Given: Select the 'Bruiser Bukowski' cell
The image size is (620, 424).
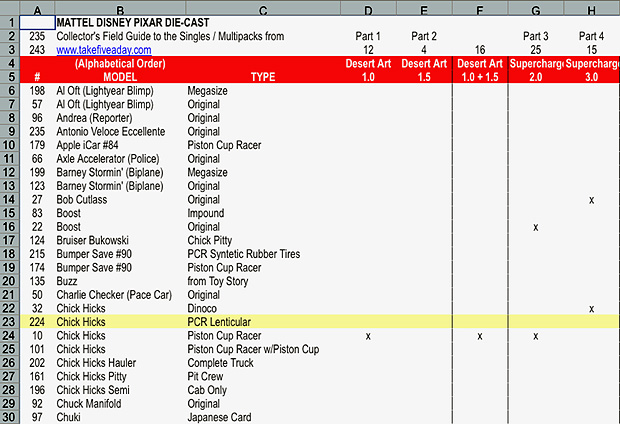Looking at the screenshot, I should click(x=93, y=240).
